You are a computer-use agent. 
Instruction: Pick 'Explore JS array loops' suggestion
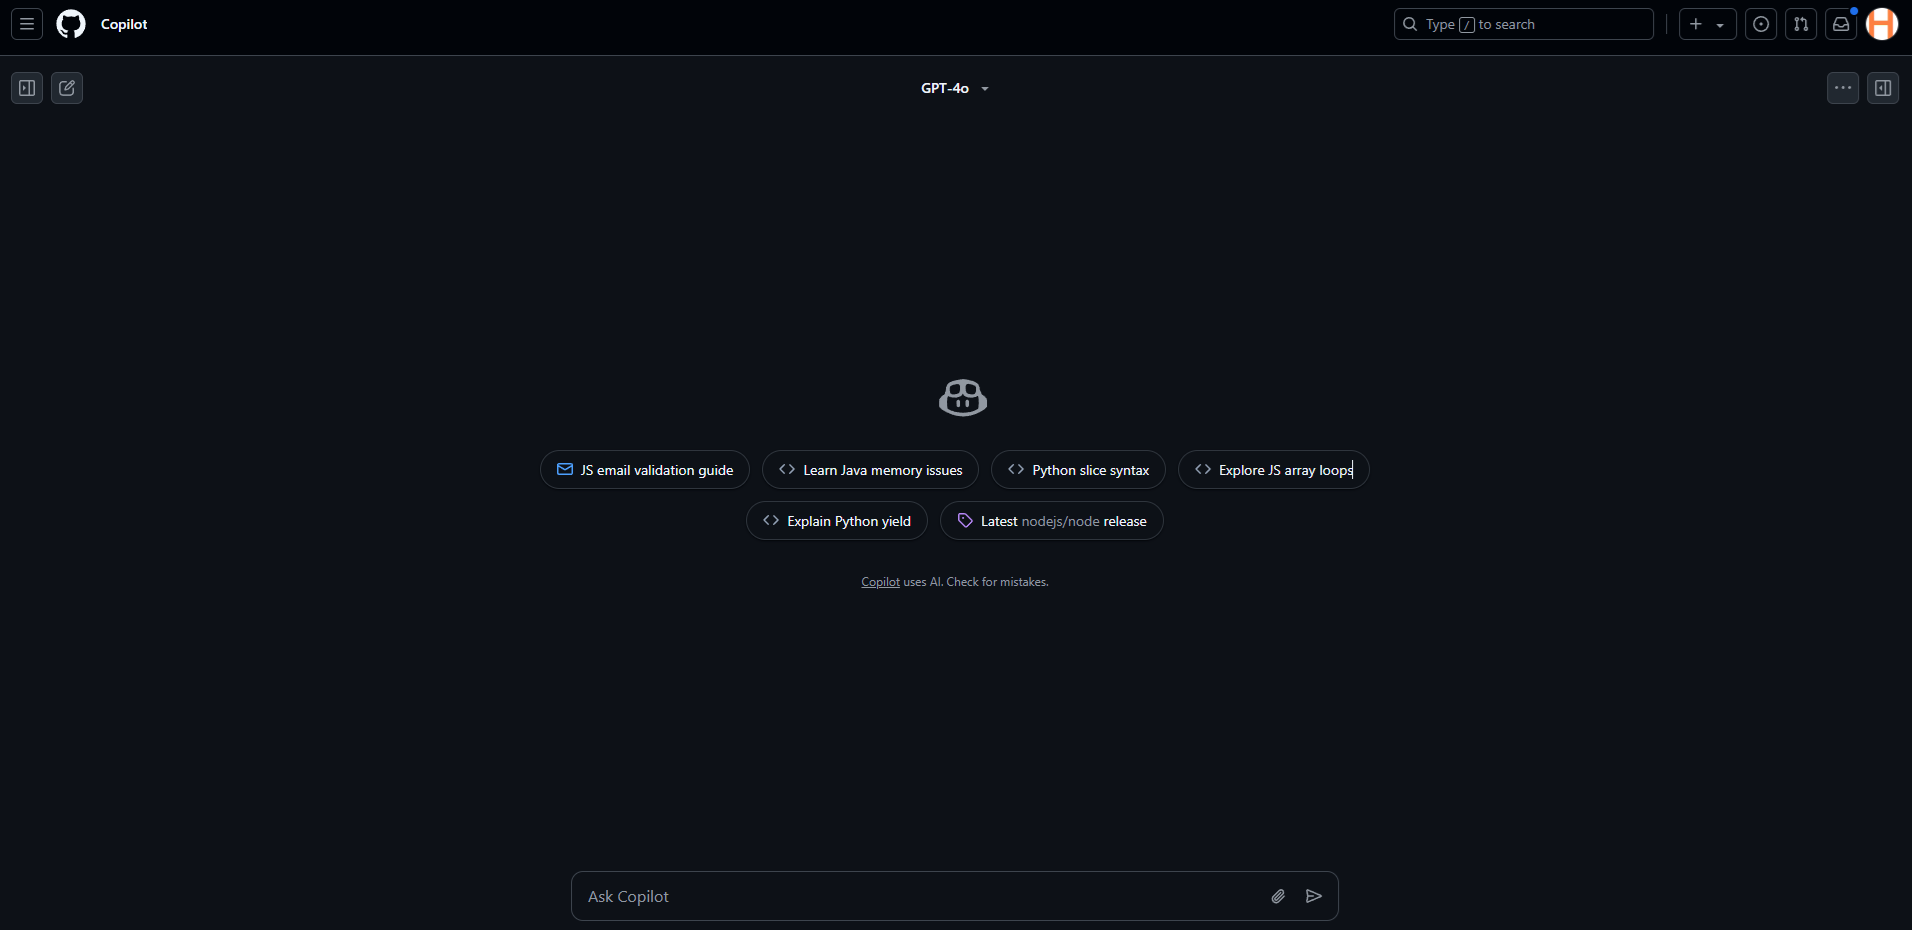pos(1274,470)
